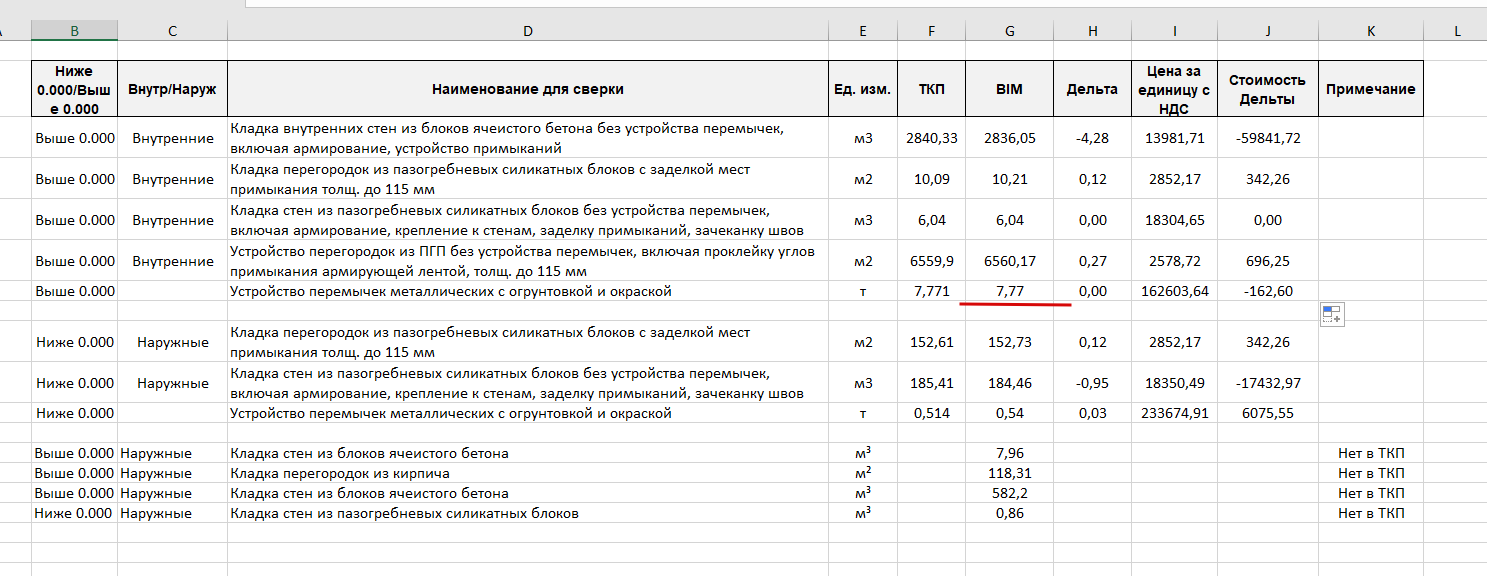The width and height of the screenshot is (1487, 576).
Task: Select column I header
Action: (1175, 31)
